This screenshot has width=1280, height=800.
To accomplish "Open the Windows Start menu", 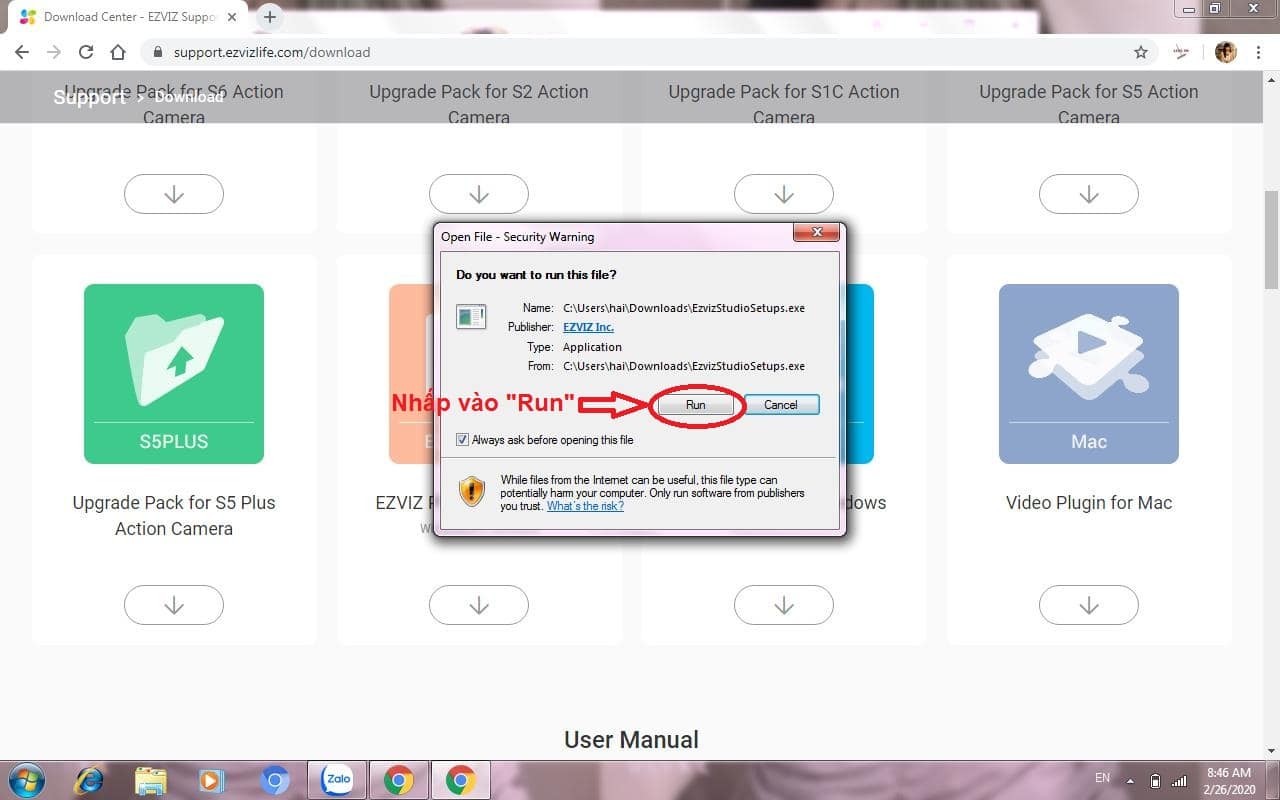I will [x=27, y=779].
